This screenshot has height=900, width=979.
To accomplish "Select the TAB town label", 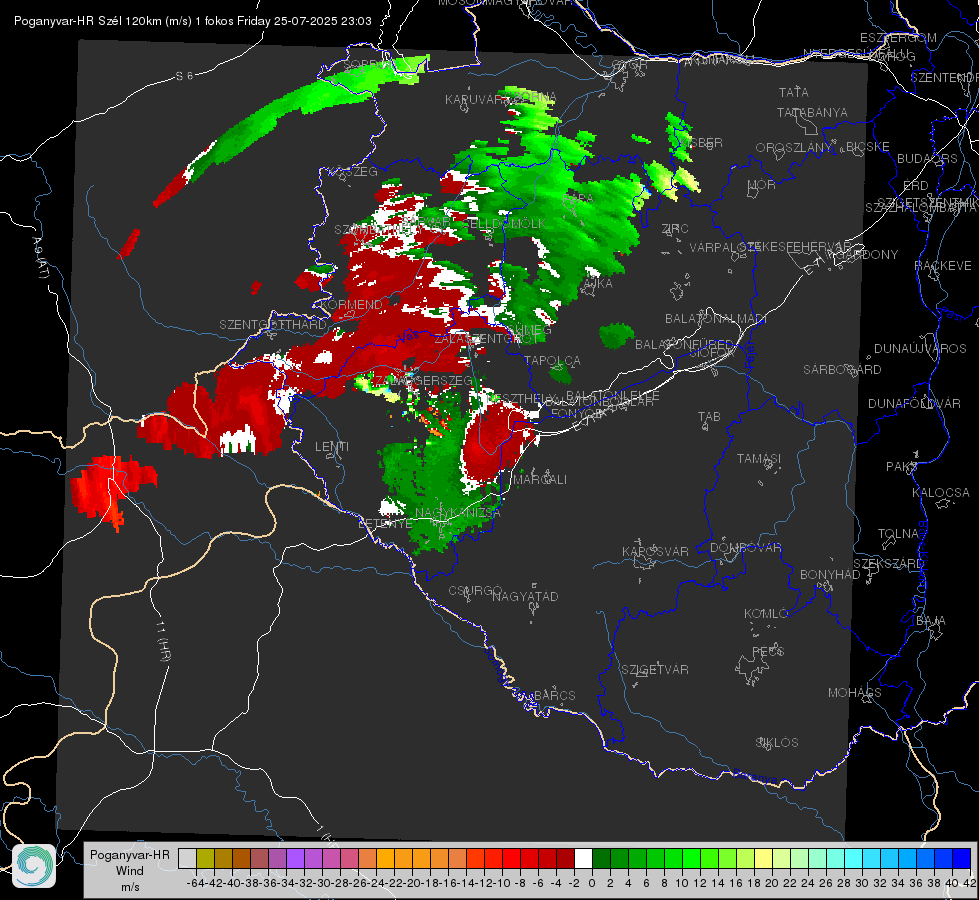I will pos(709,417).
